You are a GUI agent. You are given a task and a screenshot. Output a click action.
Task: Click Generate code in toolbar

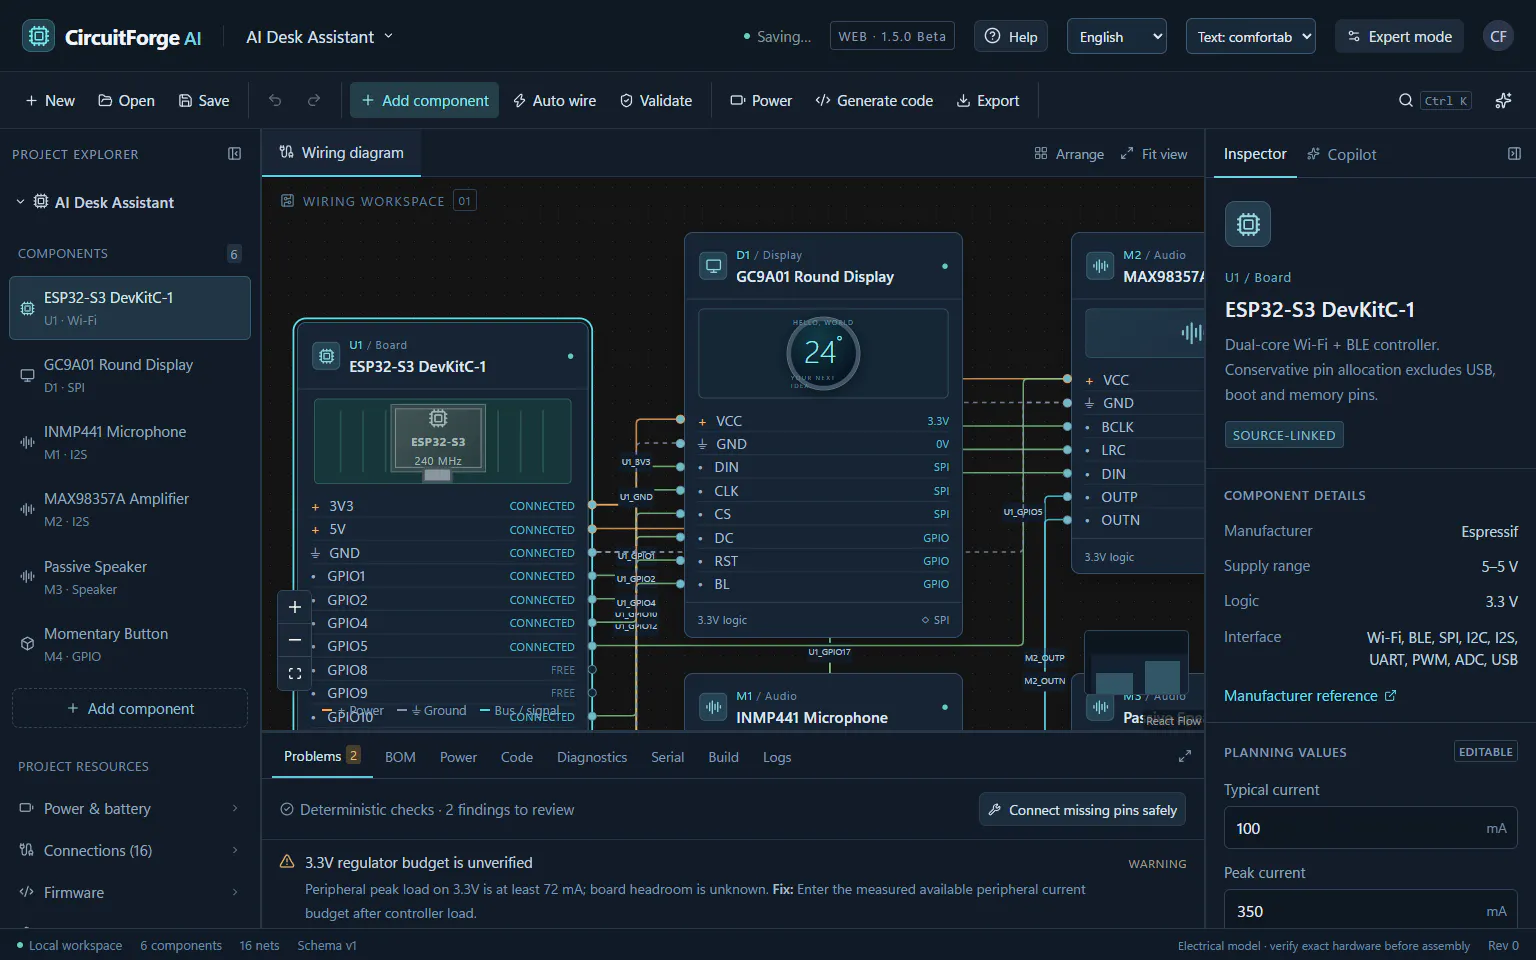tap(874, 100)
